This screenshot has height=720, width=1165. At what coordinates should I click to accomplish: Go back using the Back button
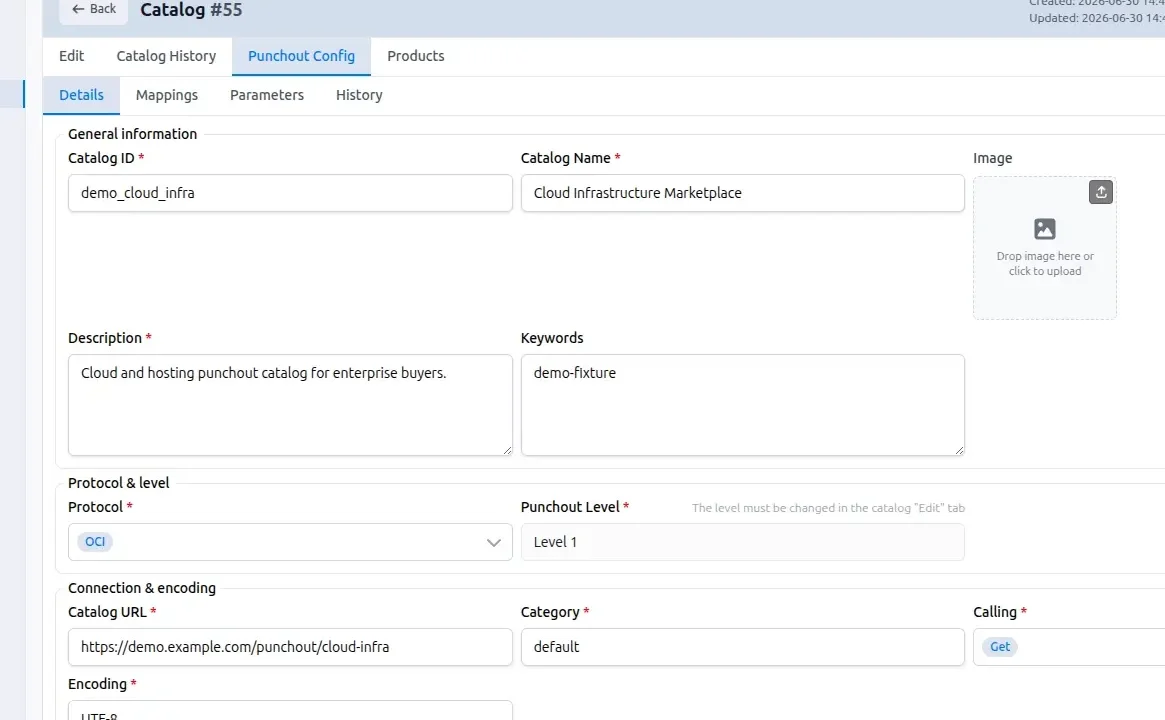point(94,9)
